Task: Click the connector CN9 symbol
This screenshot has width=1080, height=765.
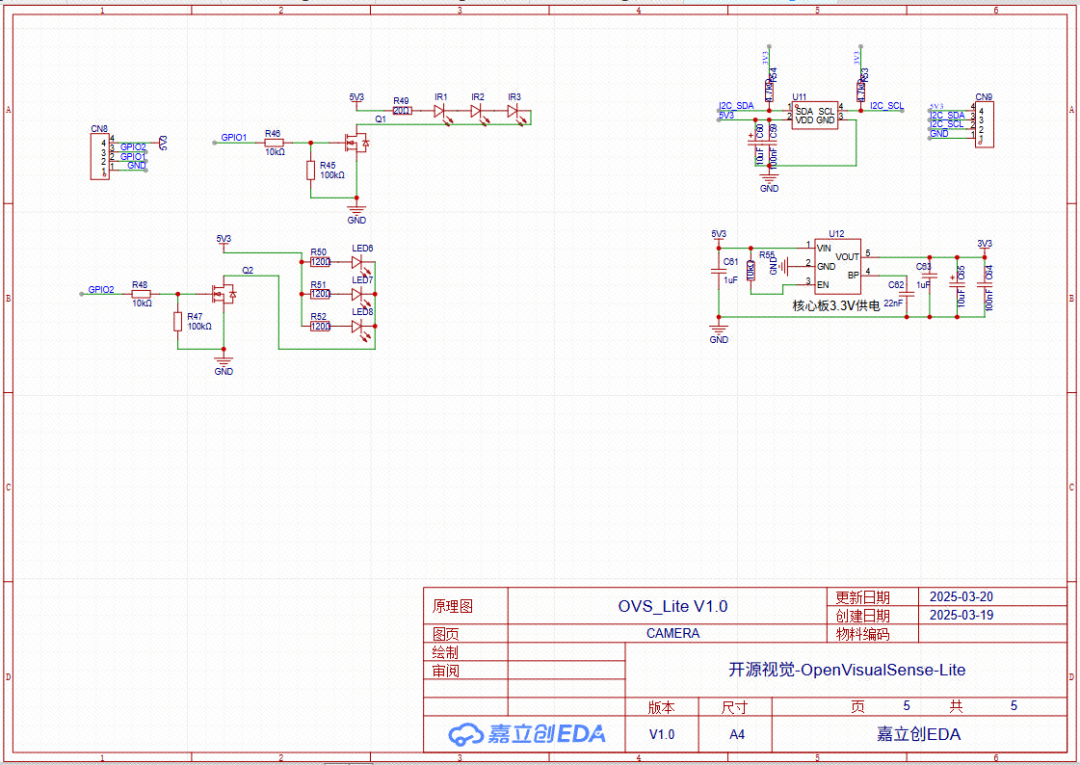Action: point(983,124)
